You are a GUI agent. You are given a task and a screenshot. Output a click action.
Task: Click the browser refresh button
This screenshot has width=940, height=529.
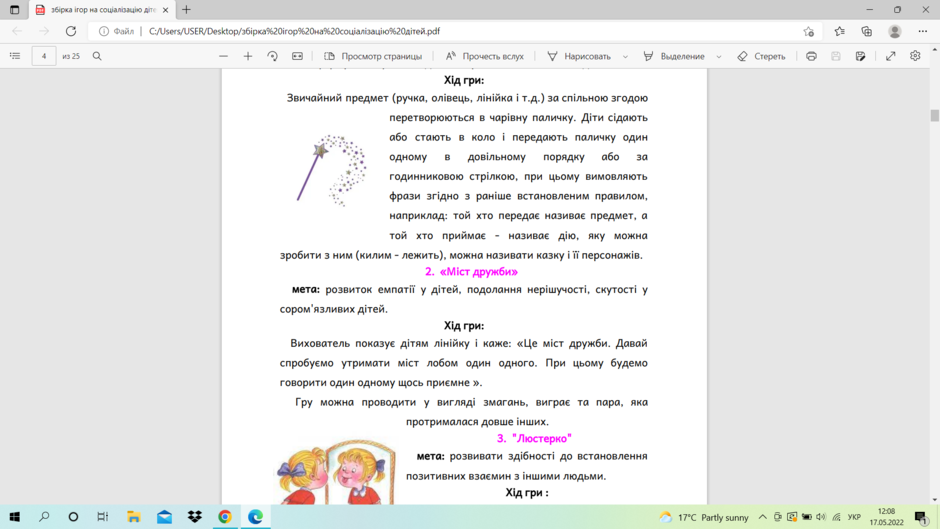(71, 31)
